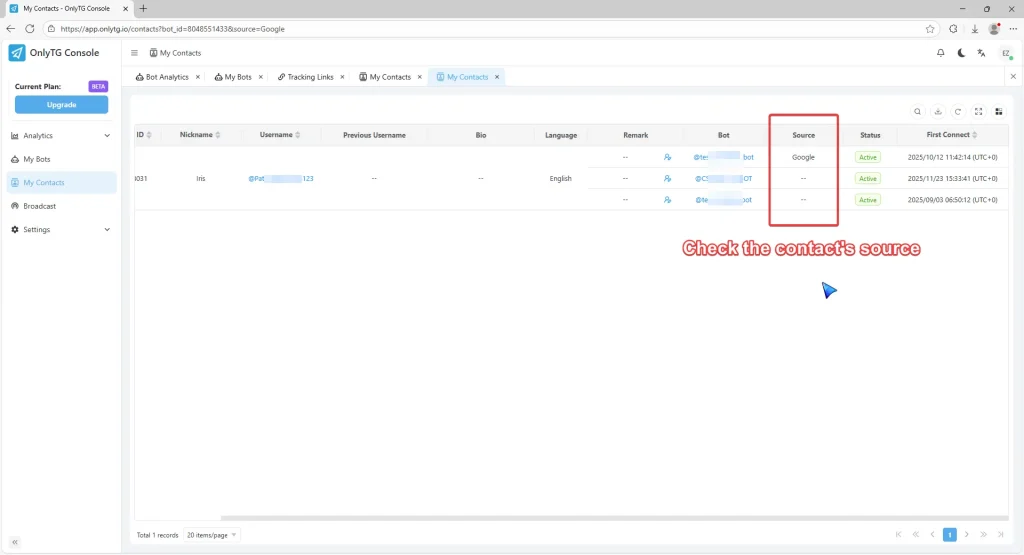Go to last page pagination button
Image resolution: width=1024 pixels, height=555 pixels.
[x=1000, y=535]
